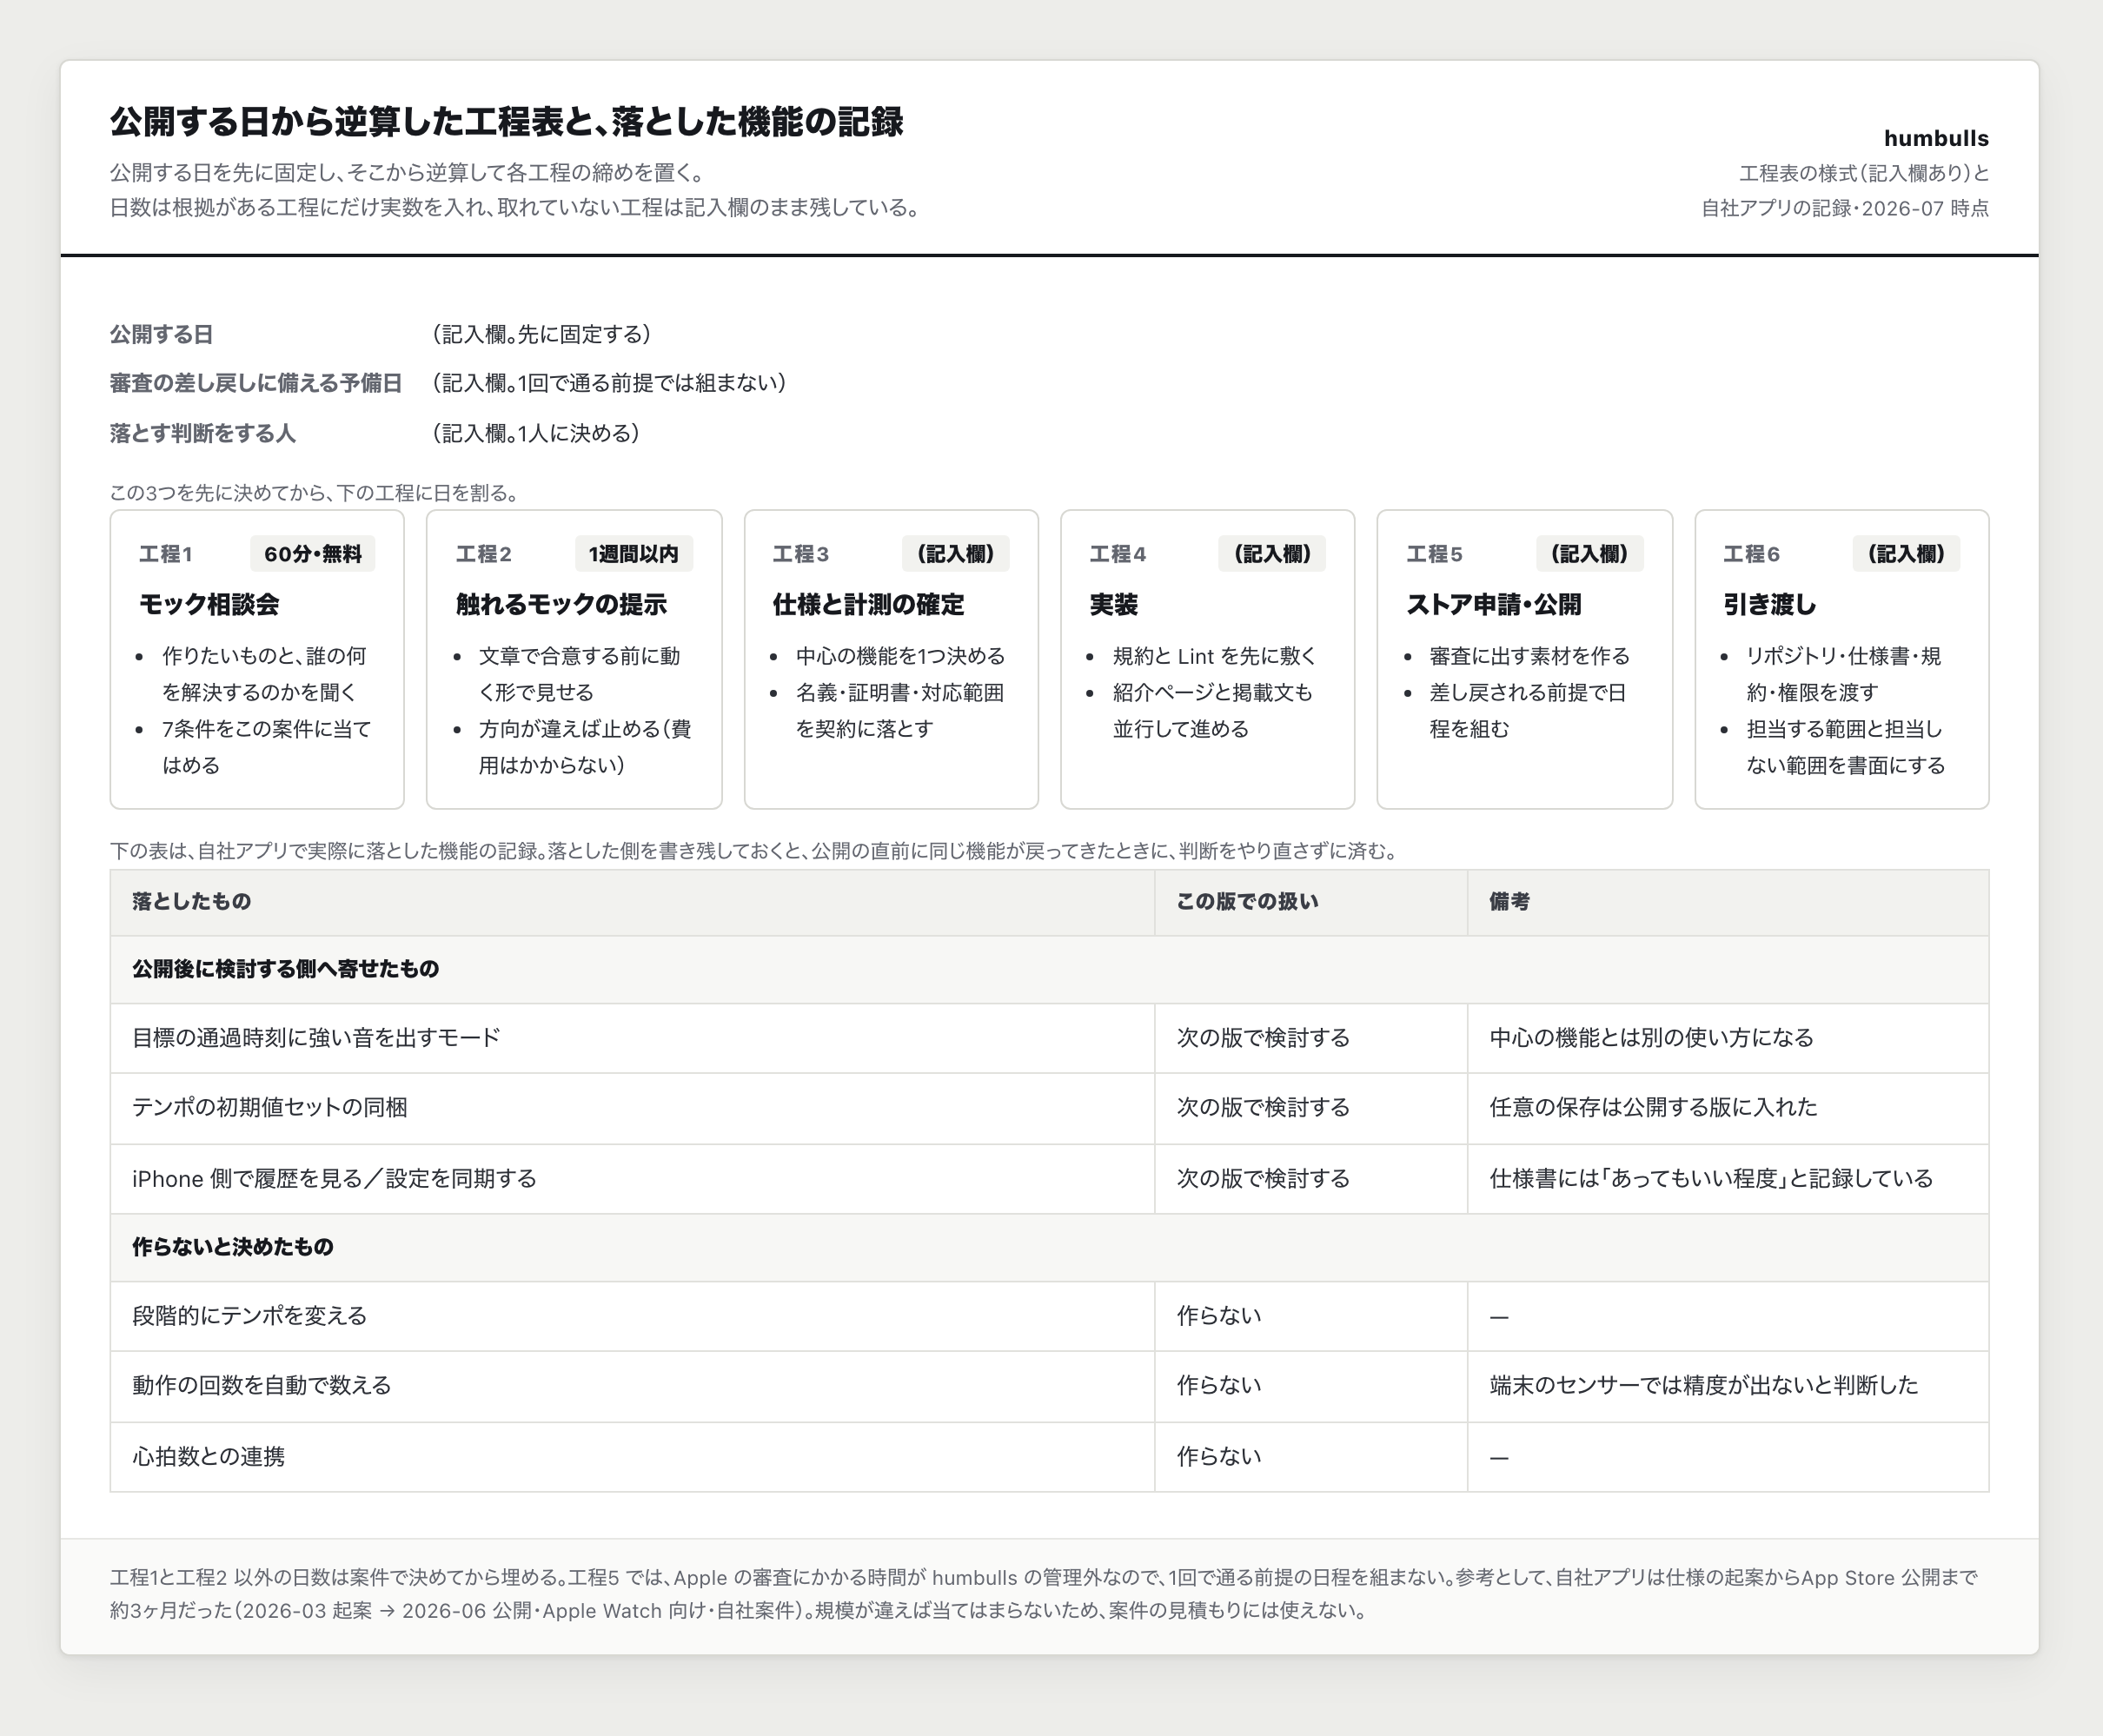This screenshot has width=2103, height=1736.
Task: Select the row 心拍数との連携
Action: pos(1049,1457)
